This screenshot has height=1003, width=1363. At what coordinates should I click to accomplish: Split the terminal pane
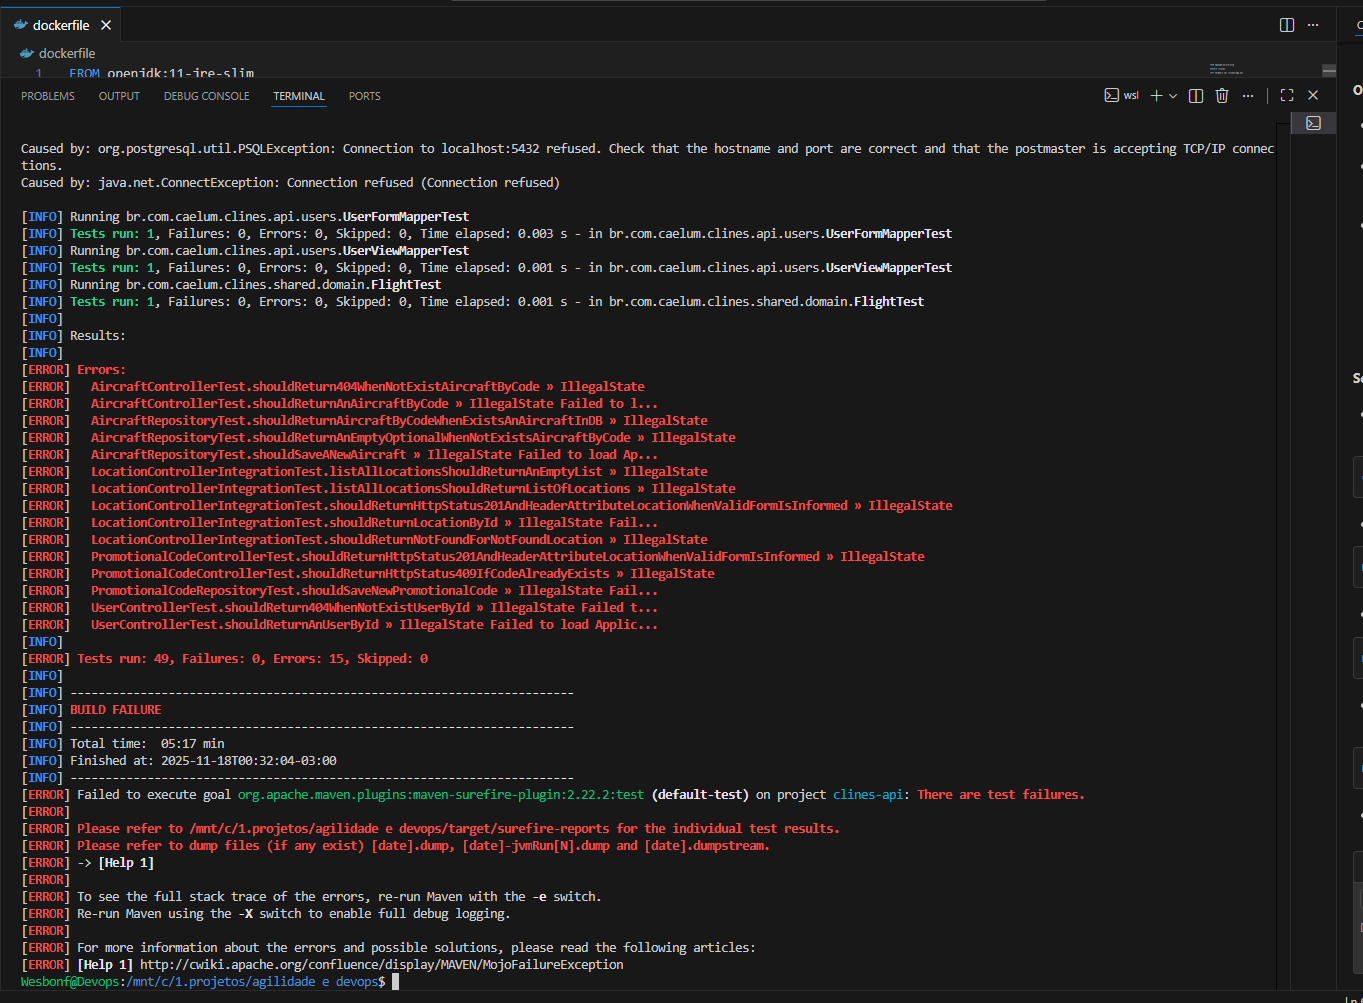pyautogui.click(x=1196, y=96)
